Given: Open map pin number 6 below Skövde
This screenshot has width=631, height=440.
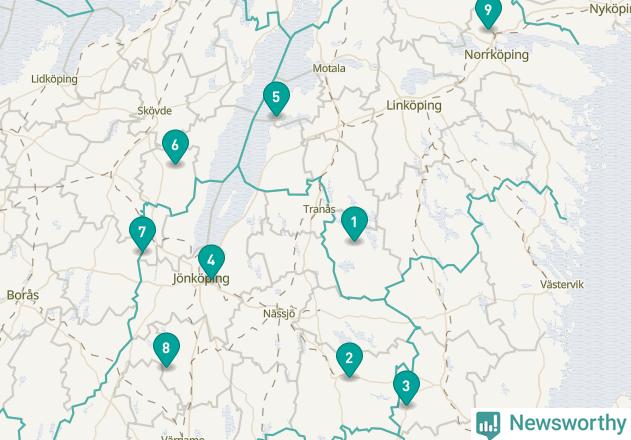Looking at the screenshot, I should (175, 147).
